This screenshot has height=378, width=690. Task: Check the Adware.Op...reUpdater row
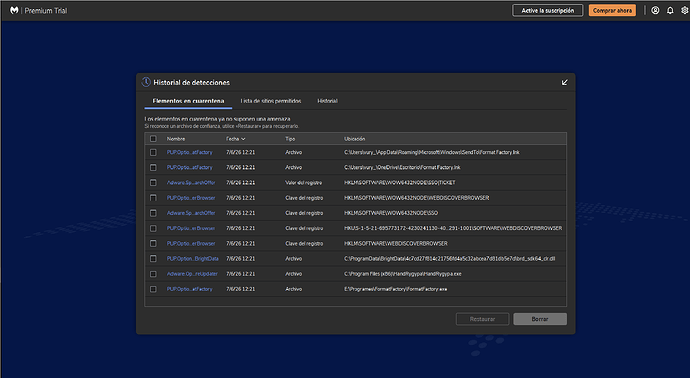[x=153, y=274]
